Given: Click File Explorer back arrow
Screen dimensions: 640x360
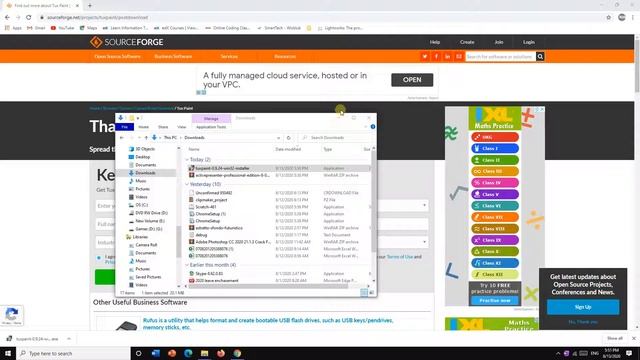Looking at the screenshot, I should (122, 138).
